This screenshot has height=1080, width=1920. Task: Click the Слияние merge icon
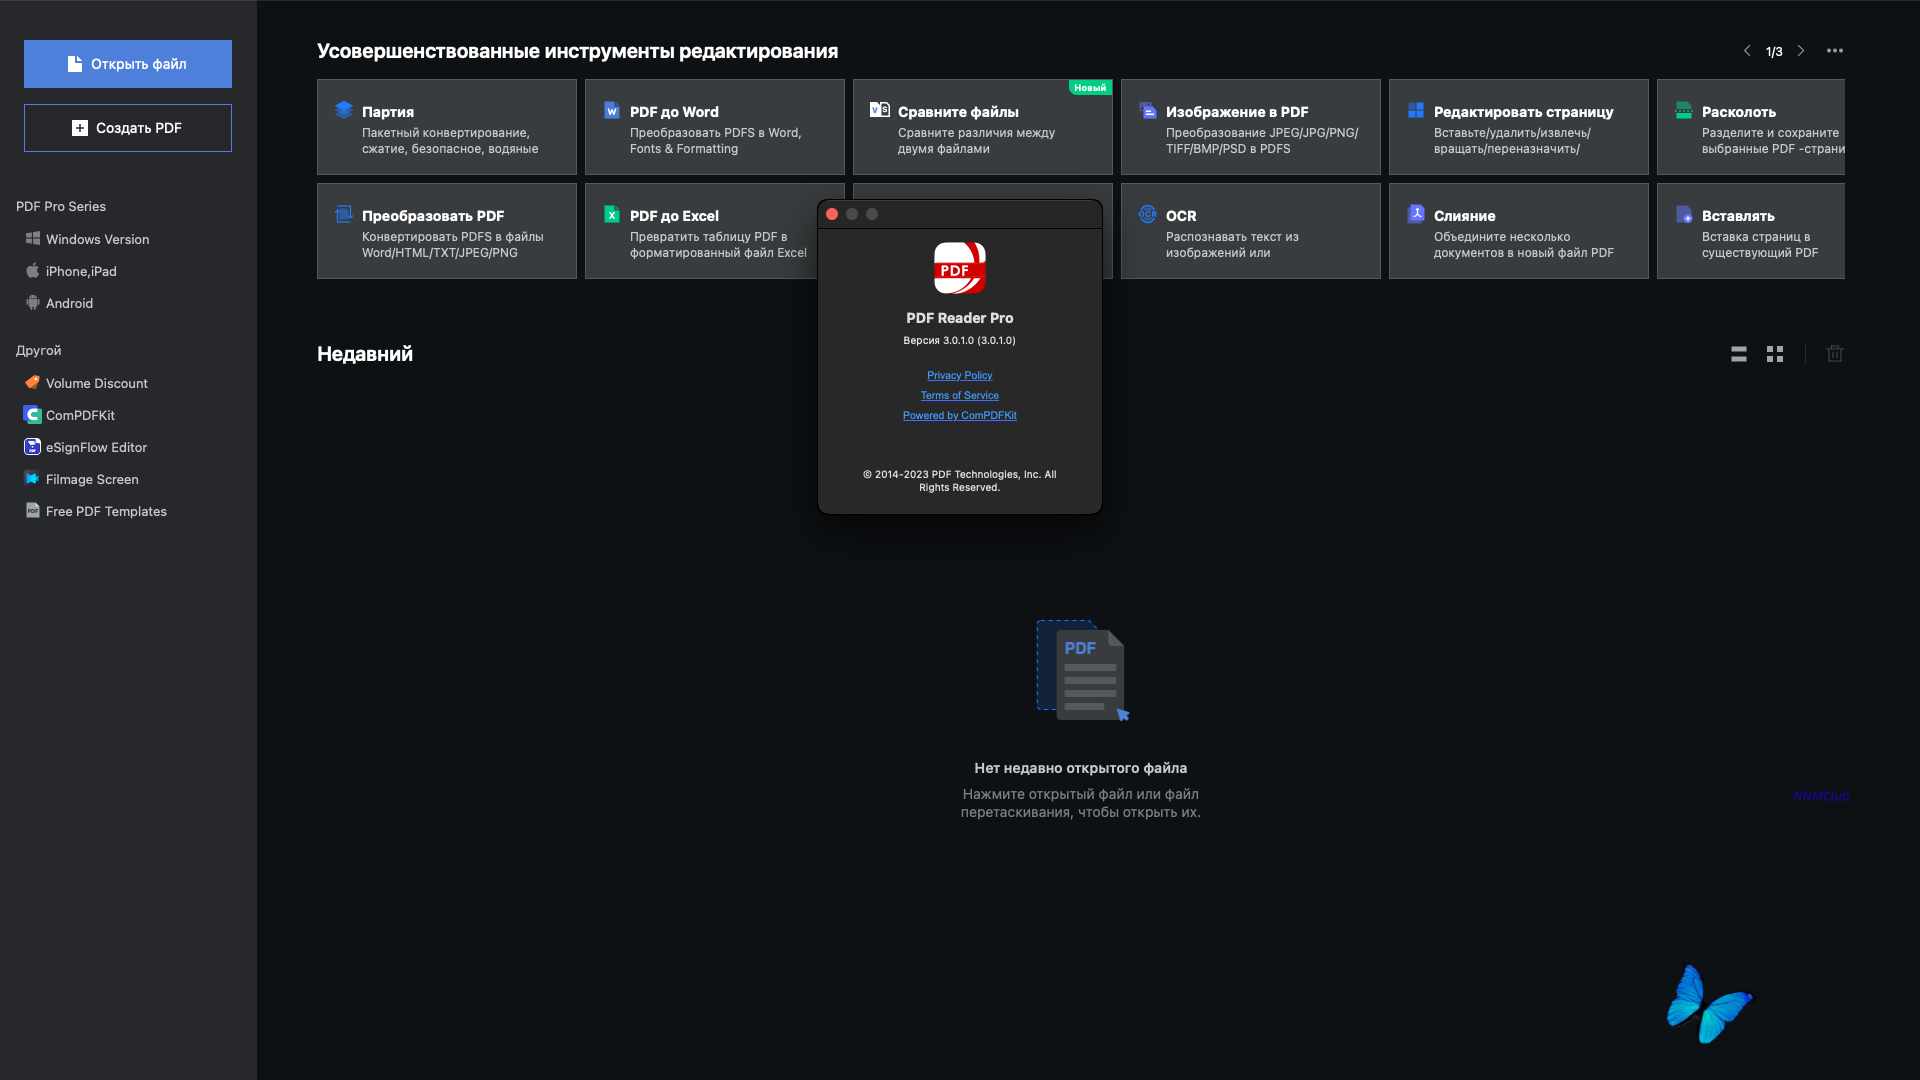pos(1416,214)
